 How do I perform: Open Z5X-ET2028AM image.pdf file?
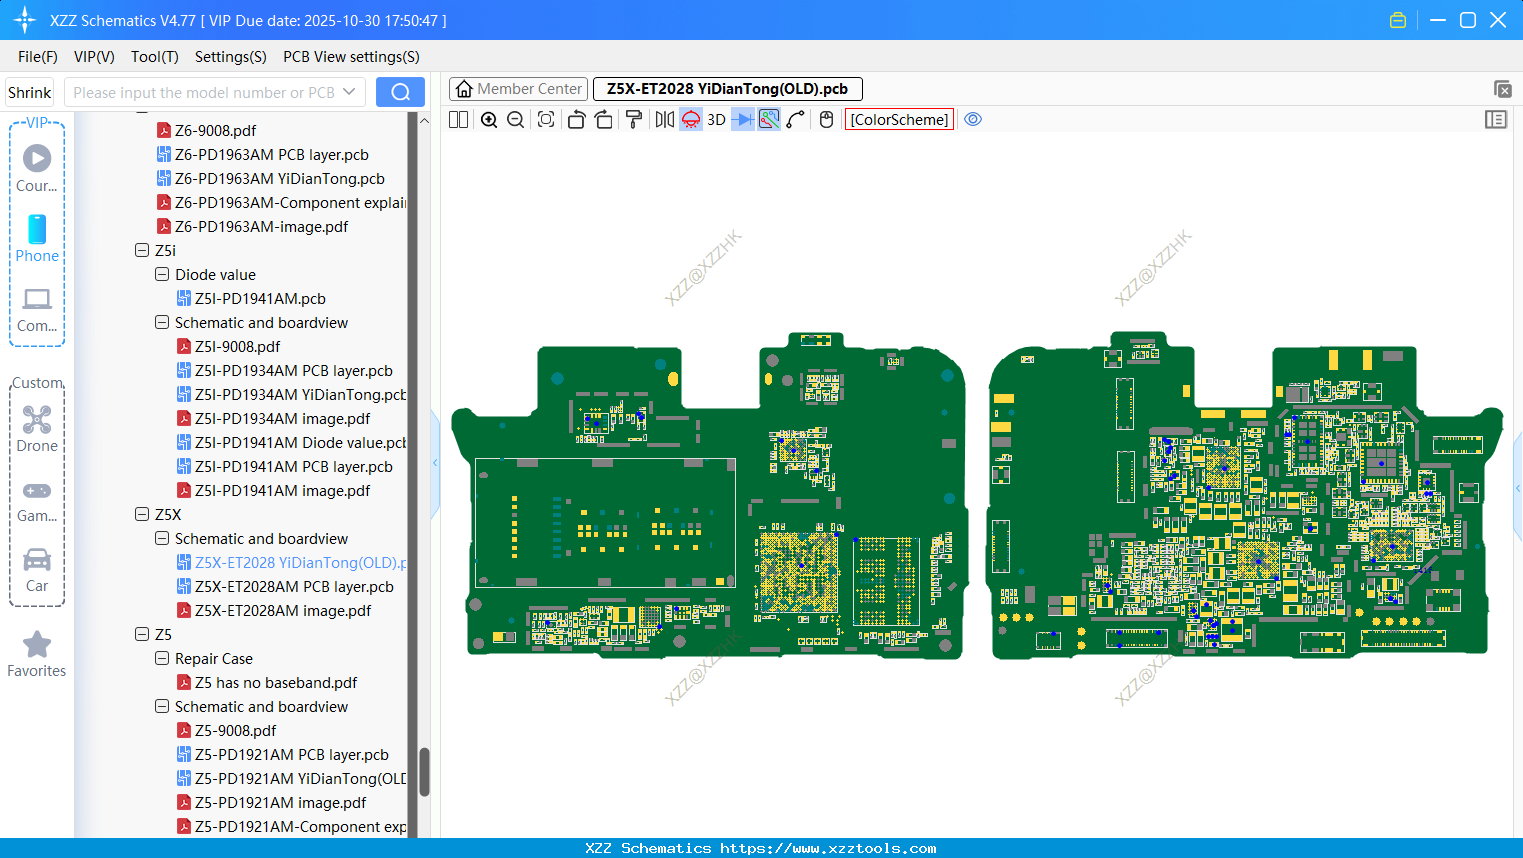coord(282,610)
